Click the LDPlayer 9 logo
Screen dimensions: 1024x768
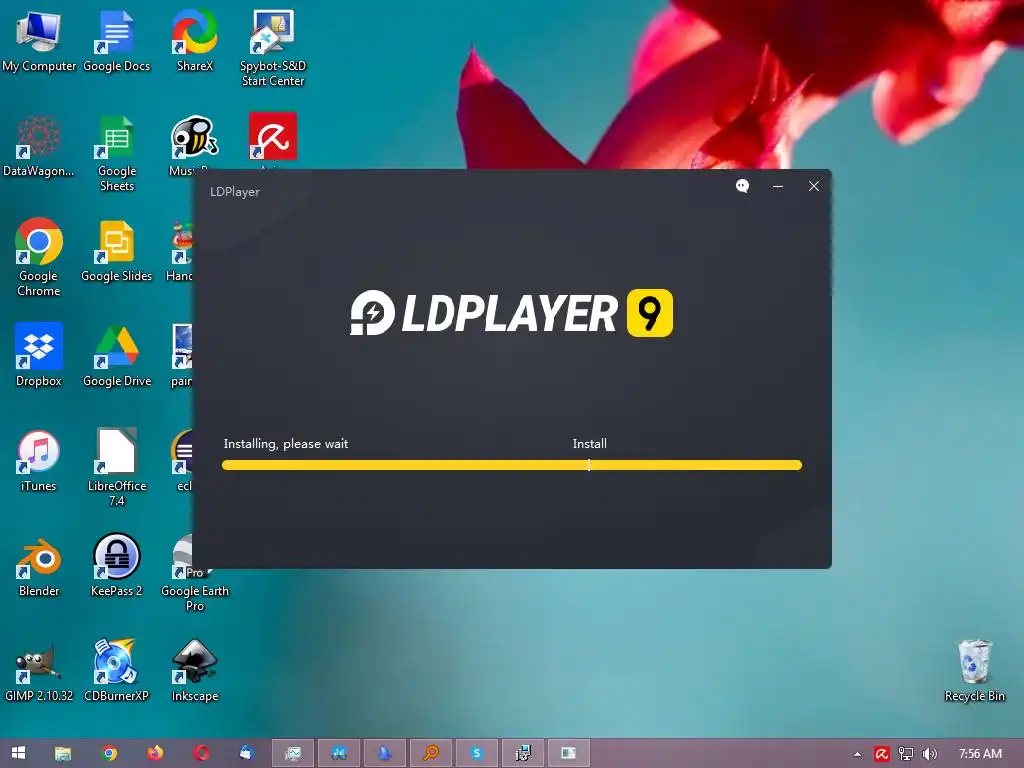(511, 313)
